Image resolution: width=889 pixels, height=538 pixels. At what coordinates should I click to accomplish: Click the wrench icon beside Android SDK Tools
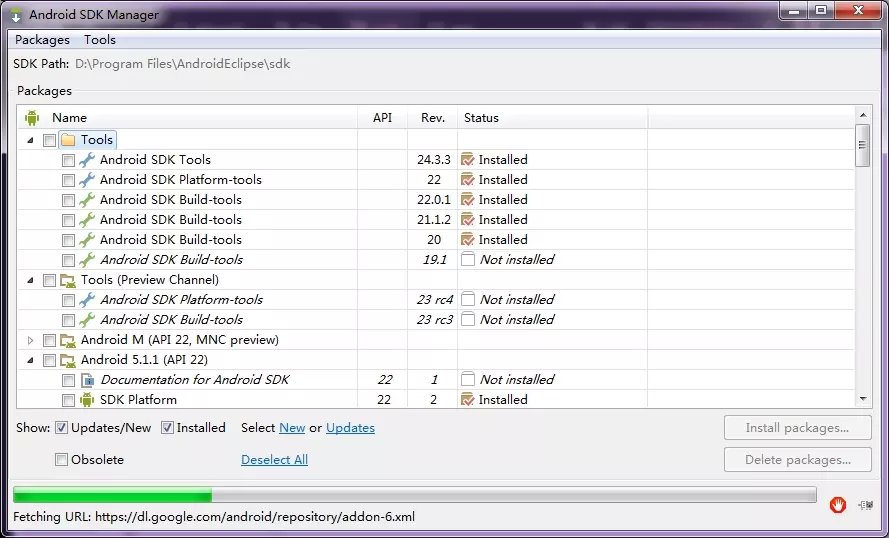coord(87,160)
